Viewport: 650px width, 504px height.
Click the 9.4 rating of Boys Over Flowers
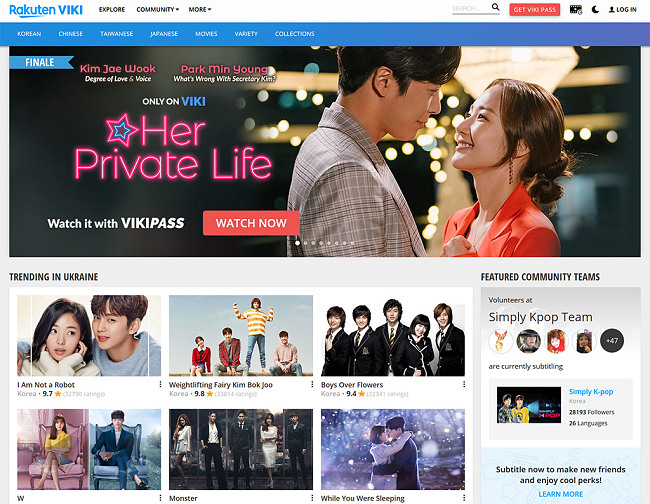[352, 394]
